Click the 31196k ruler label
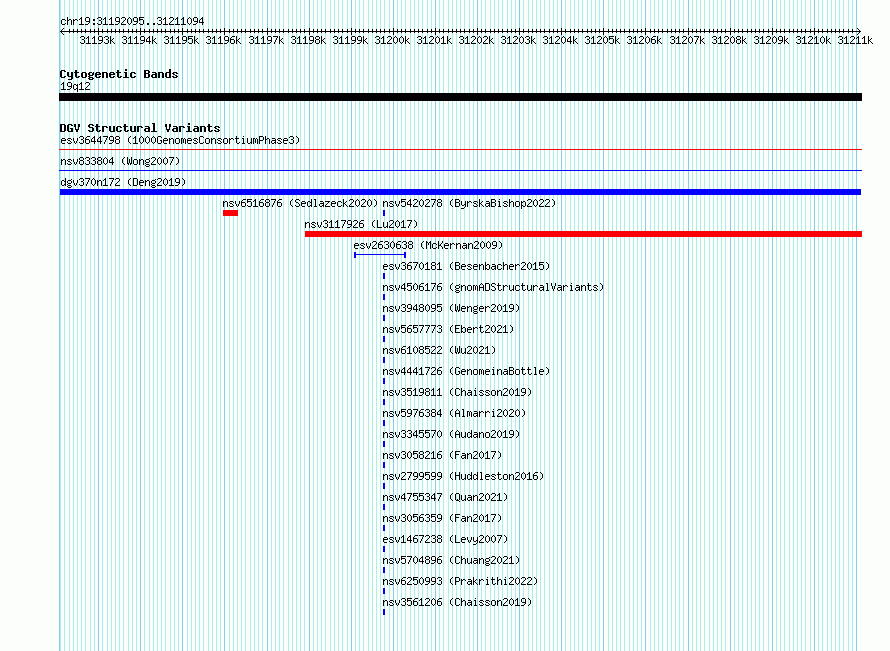Viewport: 890px width, 651px height. tap(223, 40)
